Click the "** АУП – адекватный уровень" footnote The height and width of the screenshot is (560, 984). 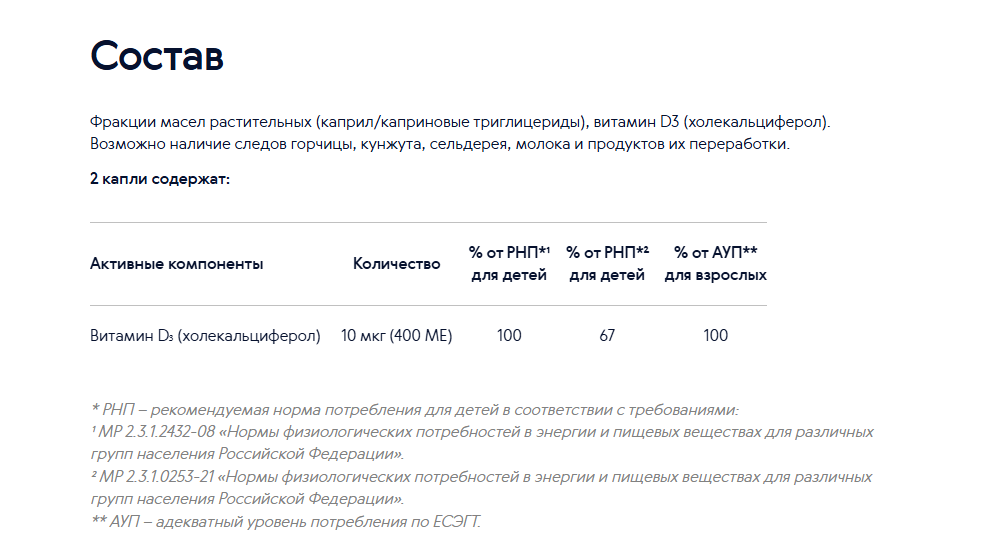[x=286, y=522]
